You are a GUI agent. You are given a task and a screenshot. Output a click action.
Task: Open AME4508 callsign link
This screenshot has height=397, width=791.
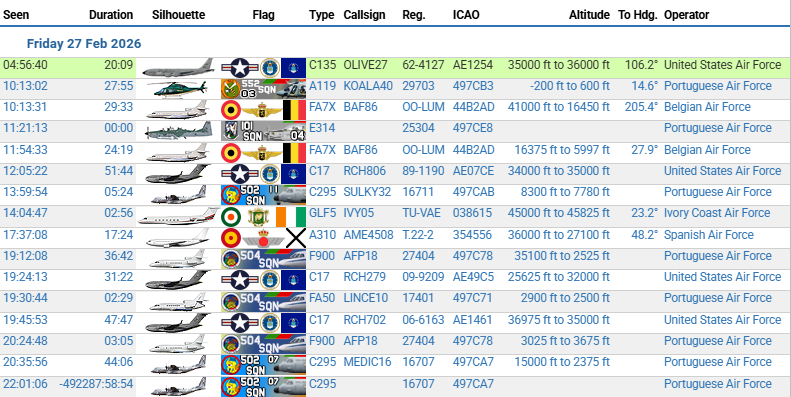coord(368,235)
